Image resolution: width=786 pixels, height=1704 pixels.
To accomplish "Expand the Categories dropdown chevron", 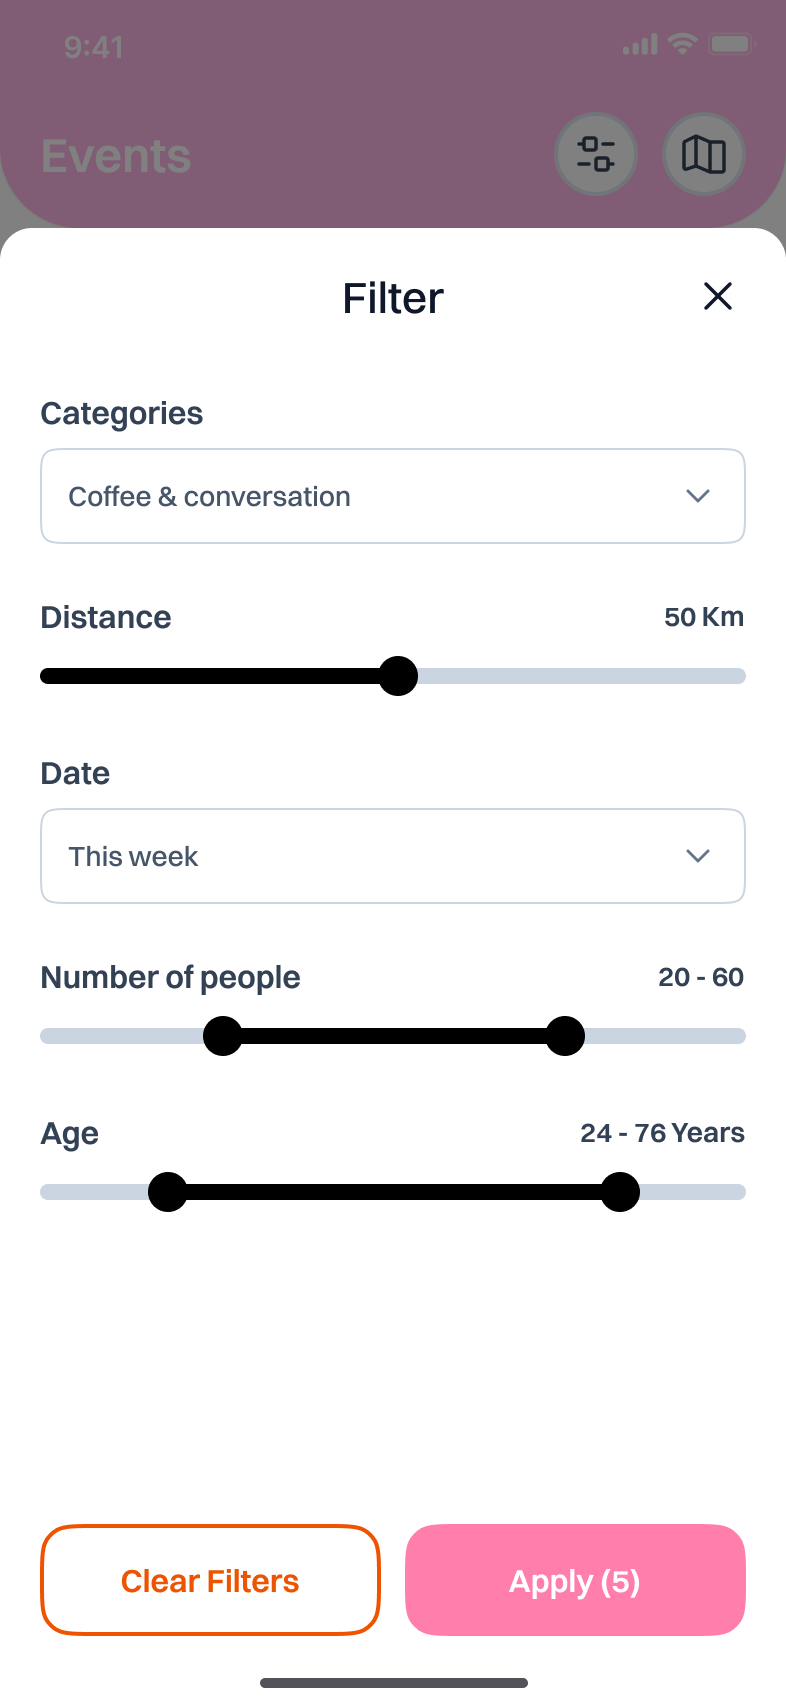I will (x=698, y=496).
